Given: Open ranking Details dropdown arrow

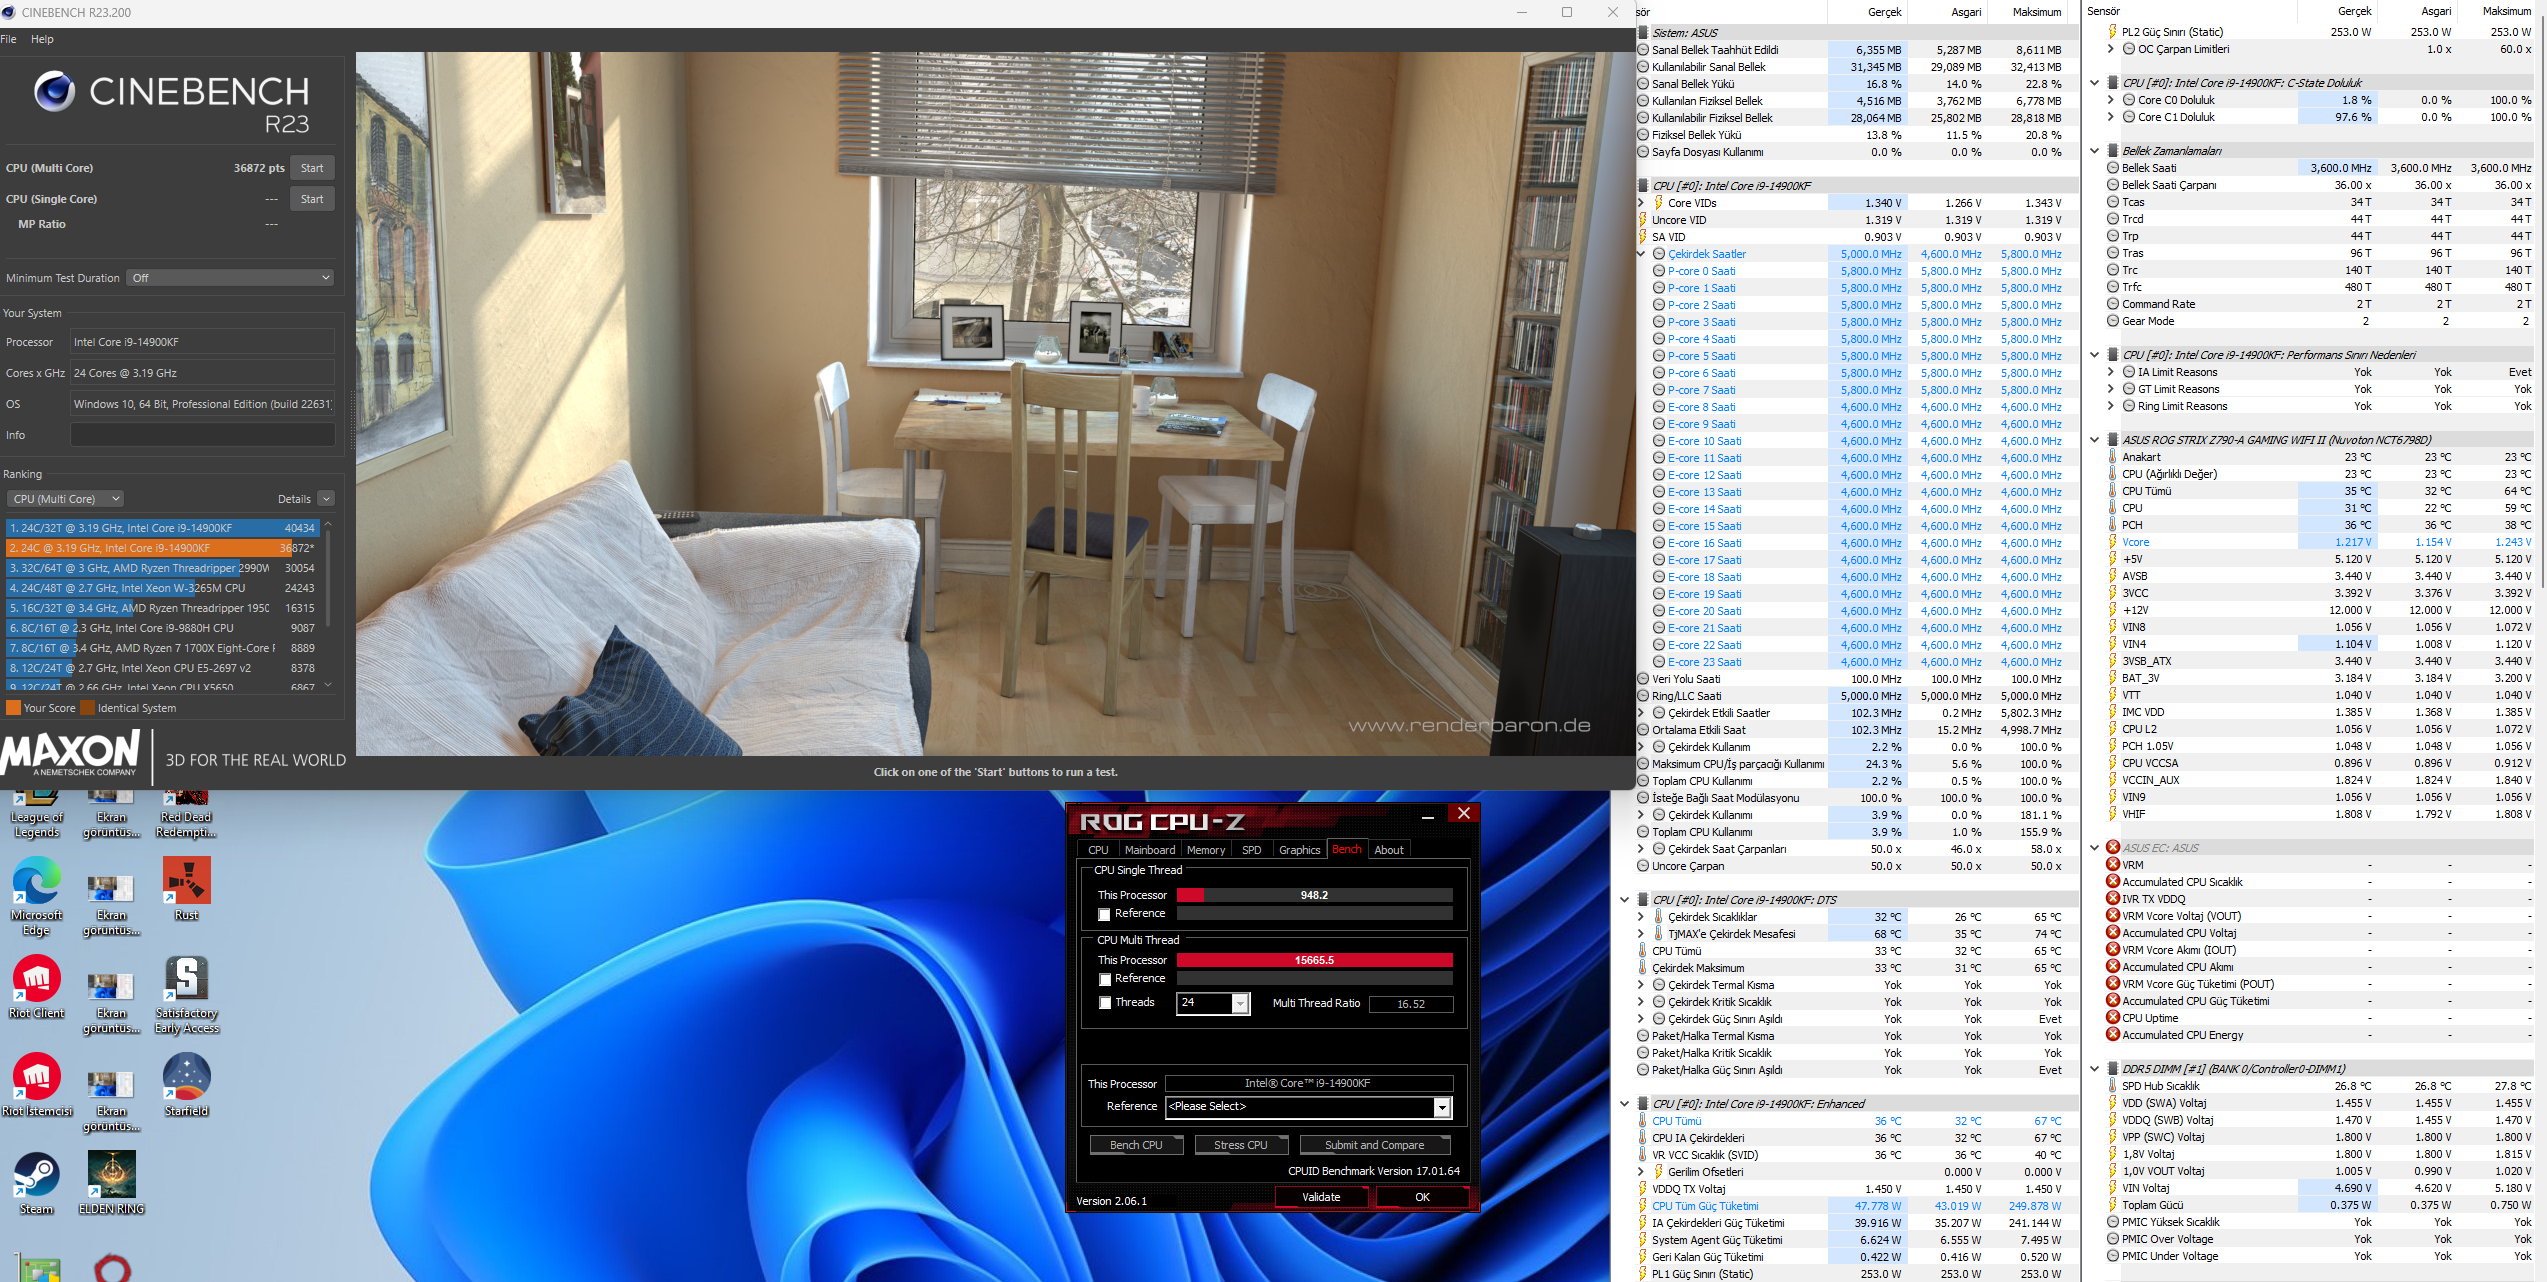Looking at the screenshot, I should point(326,499).
